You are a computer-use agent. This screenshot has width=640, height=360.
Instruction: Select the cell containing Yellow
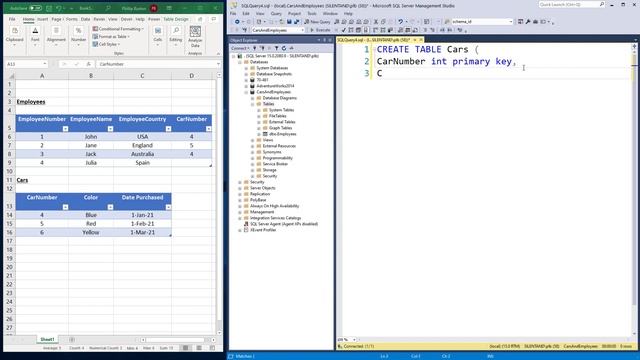[x=91, y=232]
